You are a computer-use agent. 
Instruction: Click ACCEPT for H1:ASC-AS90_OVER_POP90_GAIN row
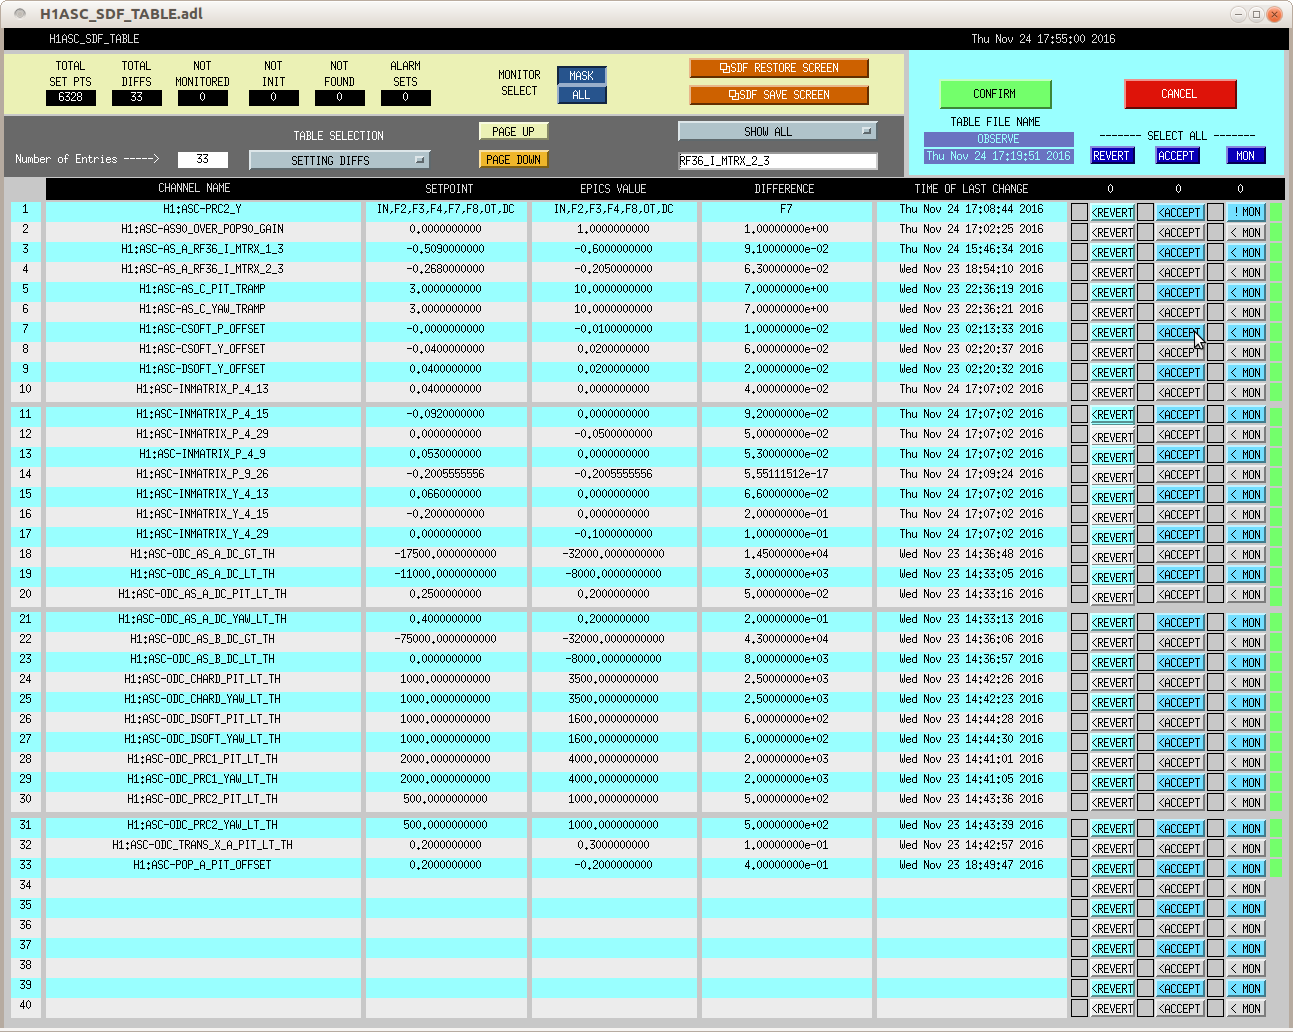[x=1180, y=232]
